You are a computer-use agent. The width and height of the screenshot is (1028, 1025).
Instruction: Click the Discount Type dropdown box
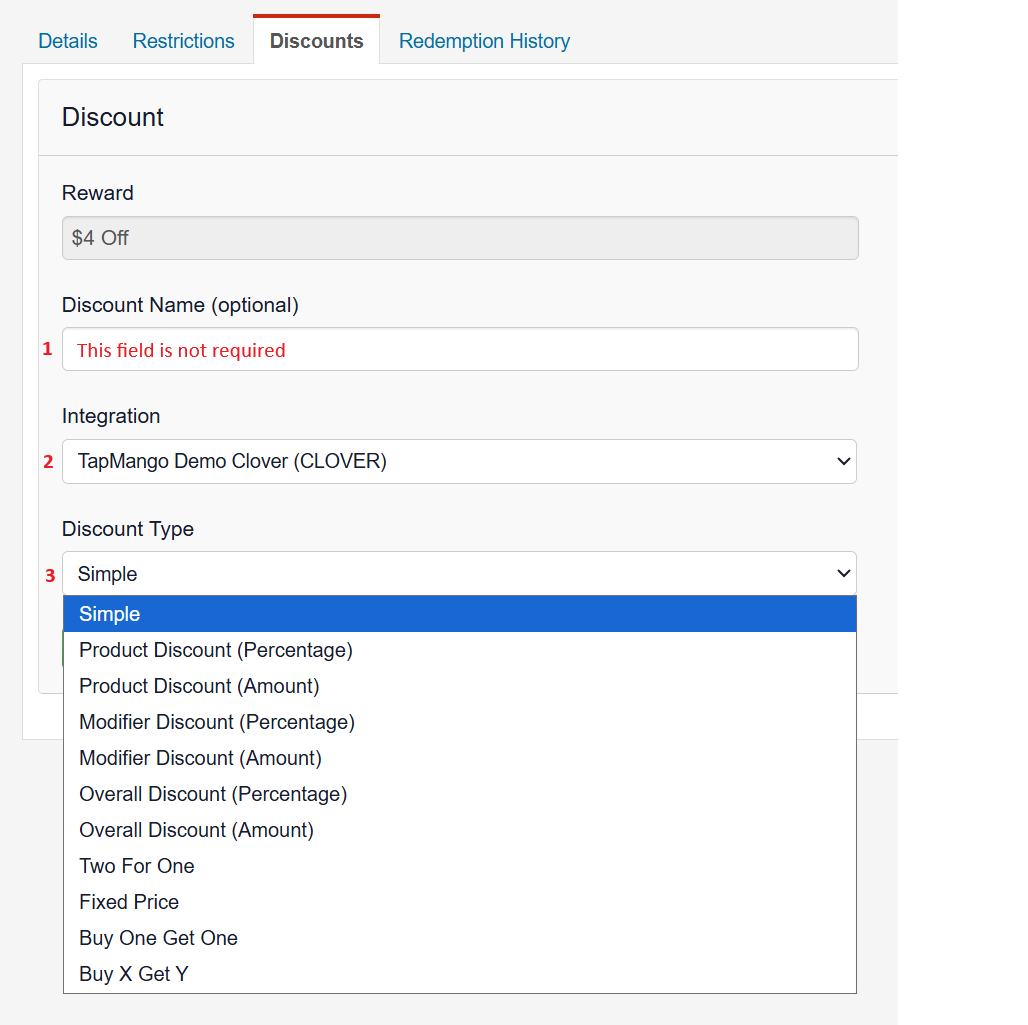click(460, 574)
